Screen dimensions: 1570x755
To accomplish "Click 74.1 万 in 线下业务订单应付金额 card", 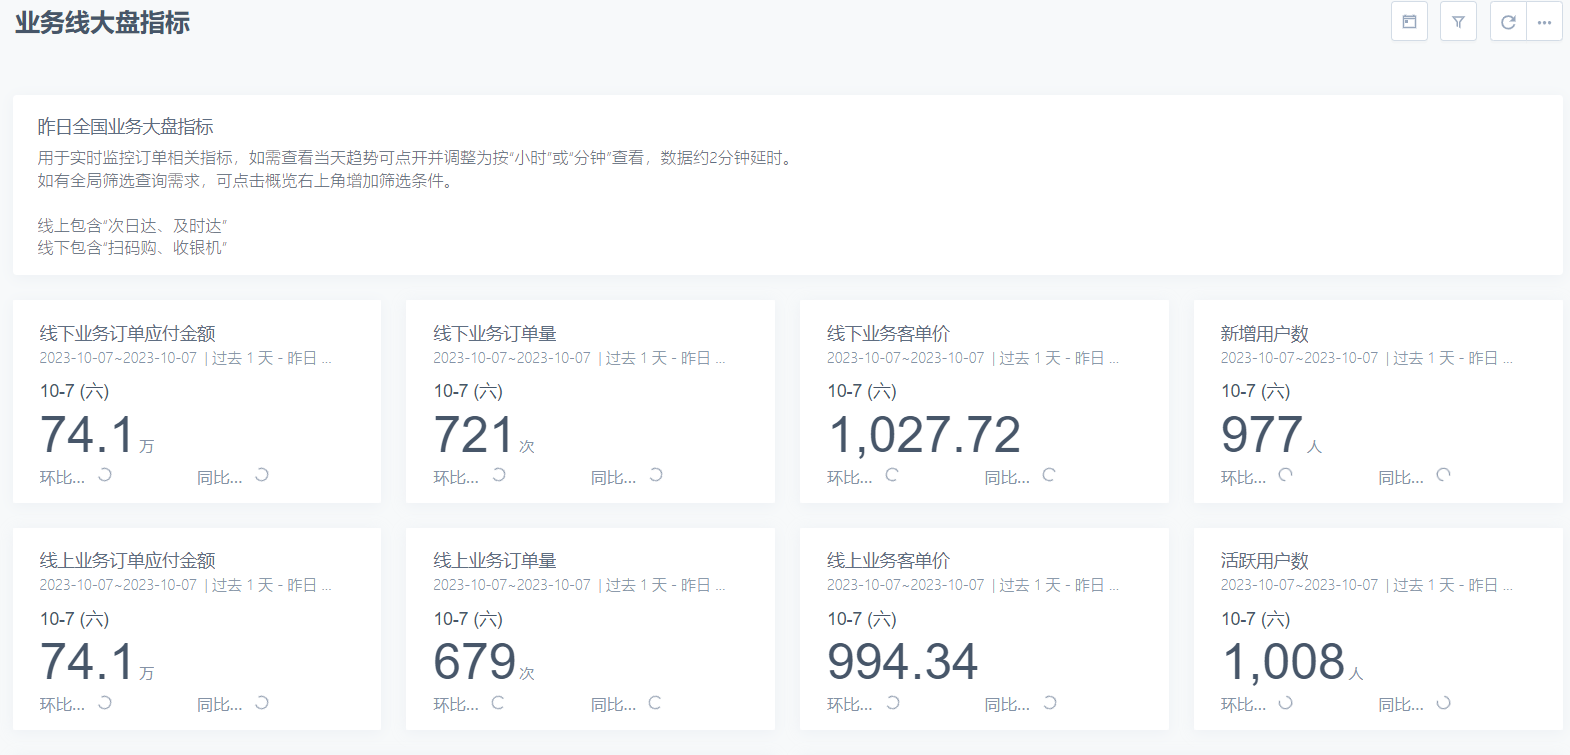I will pyautogui.click(x=97, y=436).
